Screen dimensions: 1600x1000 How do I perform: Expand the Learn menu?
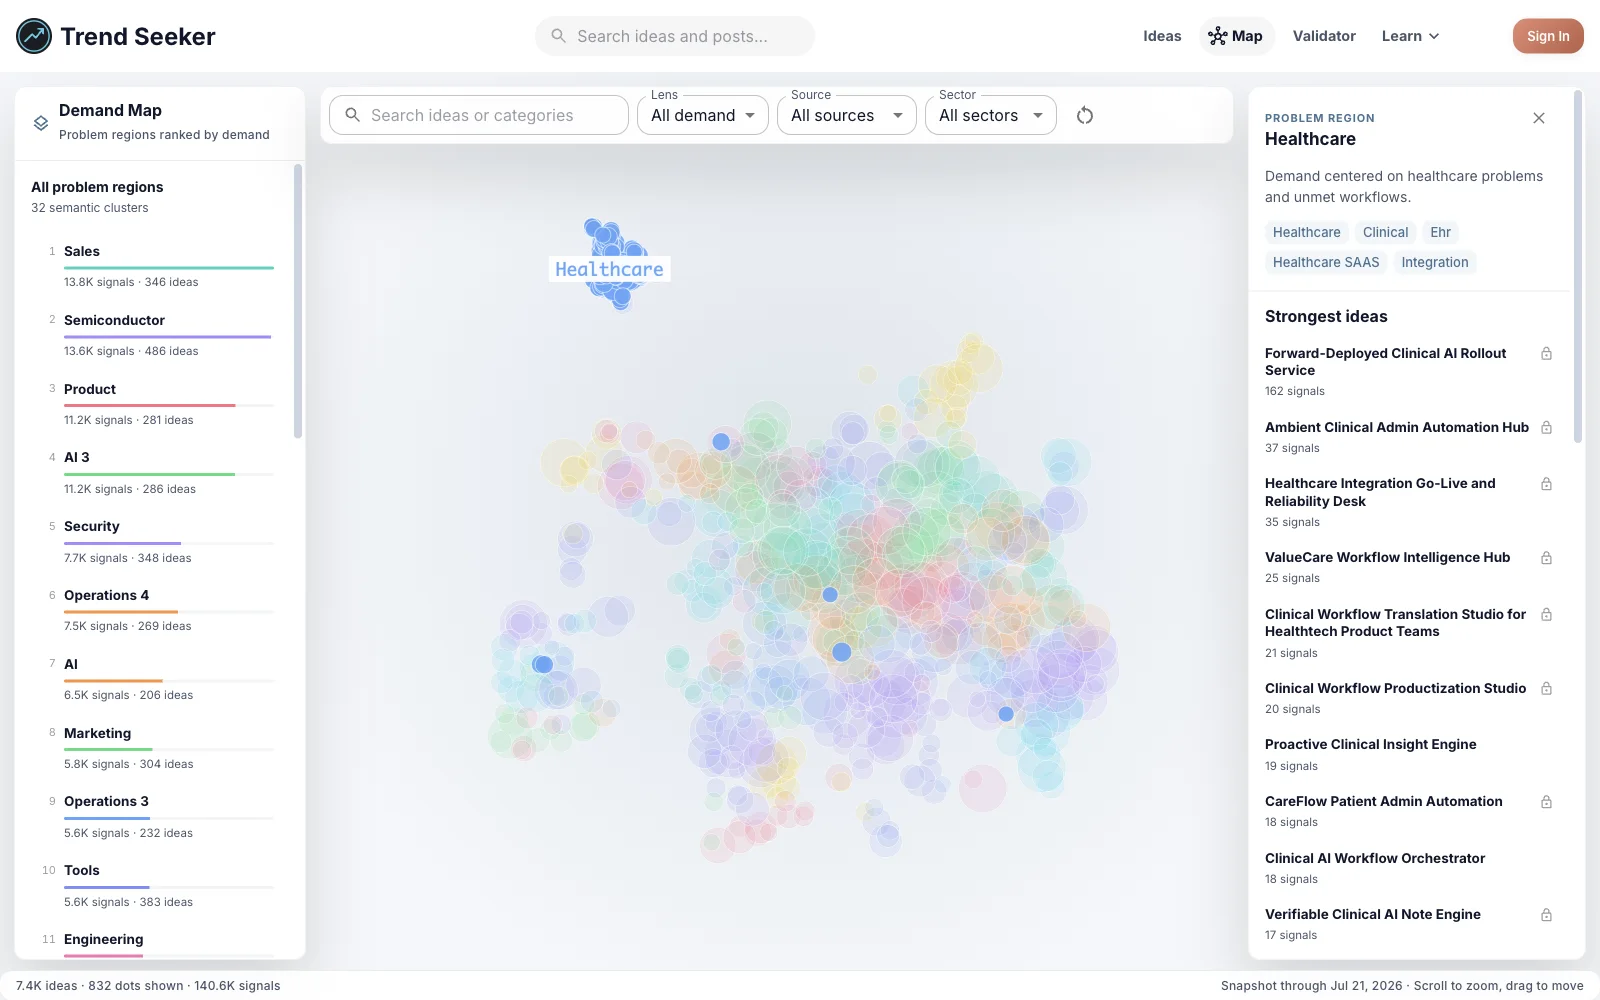click(x=1410, y=36)
